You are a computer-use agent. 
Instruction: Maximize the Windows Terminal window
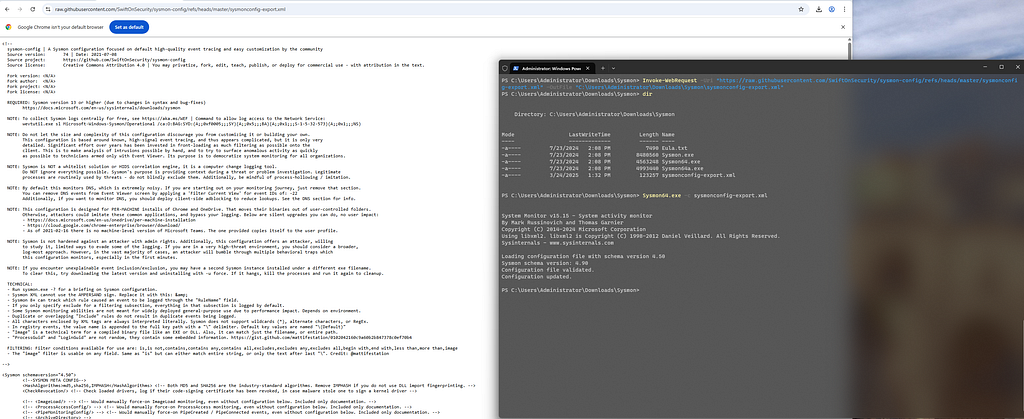[1001, 67]
